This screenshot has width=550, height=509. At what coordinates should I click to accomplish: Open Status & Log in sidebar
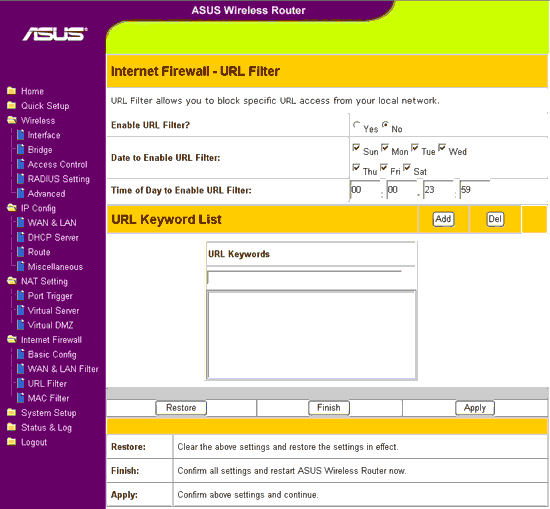click(x=46, y=428)
